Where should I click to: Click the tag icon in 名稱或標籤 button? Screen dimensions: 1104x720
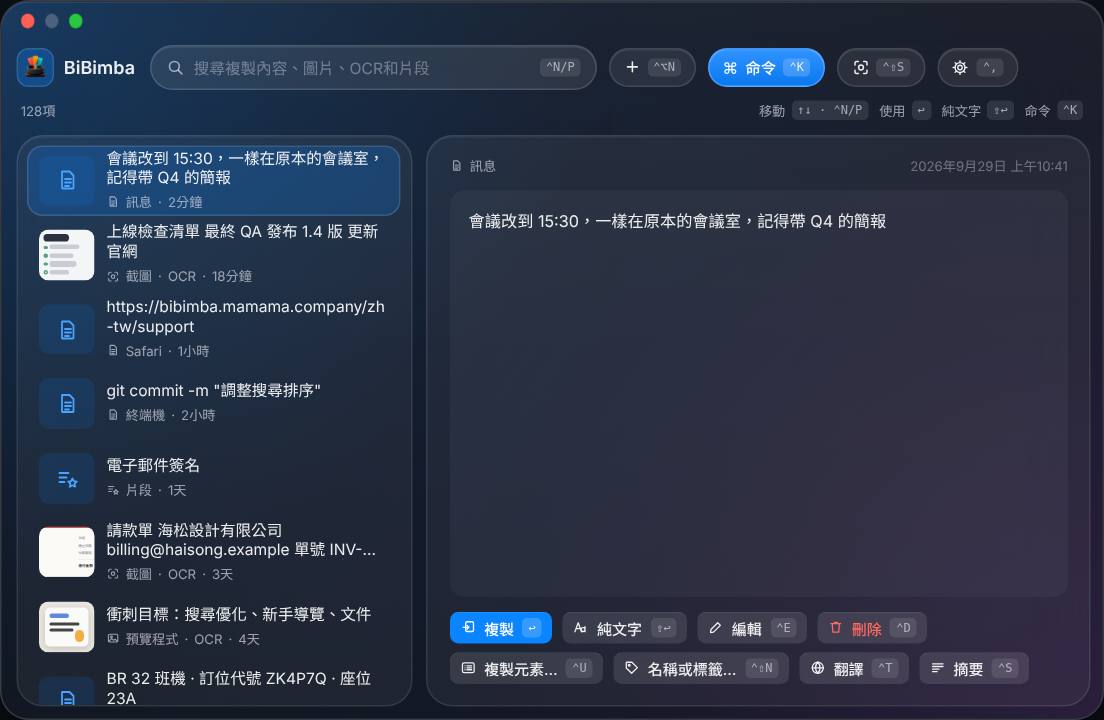(632, 667)
